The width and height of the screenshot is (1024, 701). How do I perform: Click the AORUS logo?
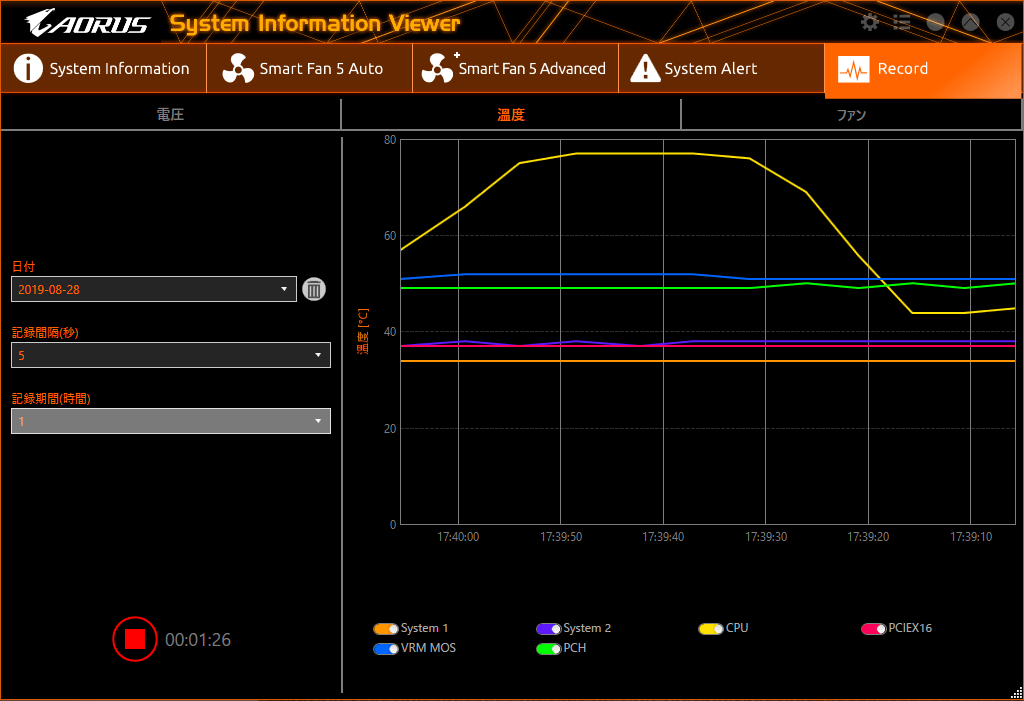(x=87, y=23)
